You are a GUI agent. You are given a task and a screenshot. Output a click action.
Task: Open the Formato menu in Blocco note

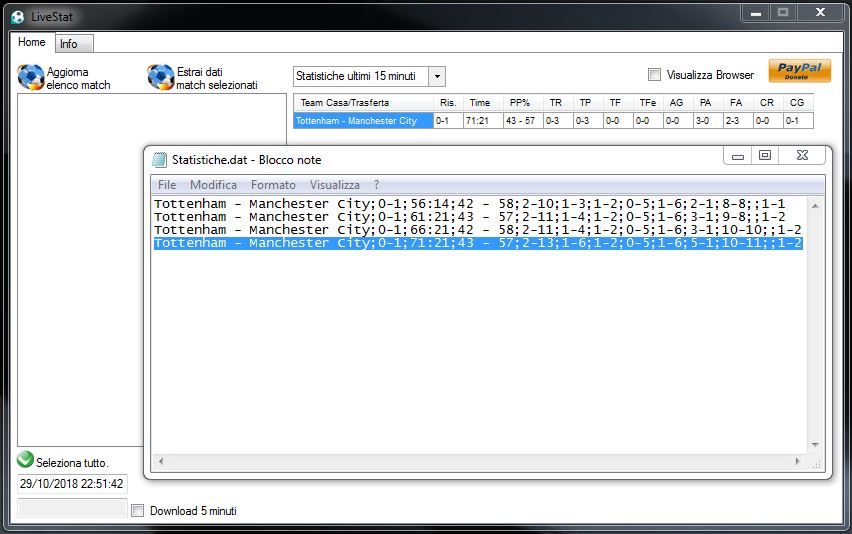coord(273,185)
